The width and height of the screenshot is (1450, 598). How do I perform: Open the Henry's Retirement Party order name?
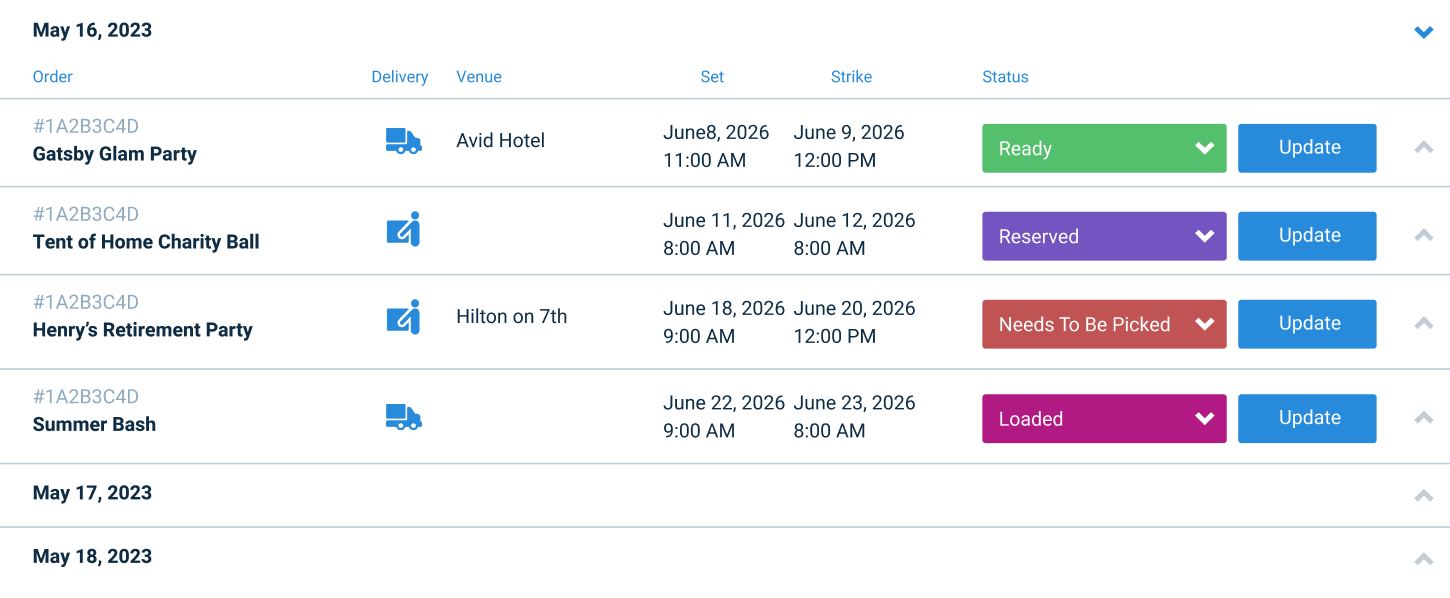coord(142,330)
